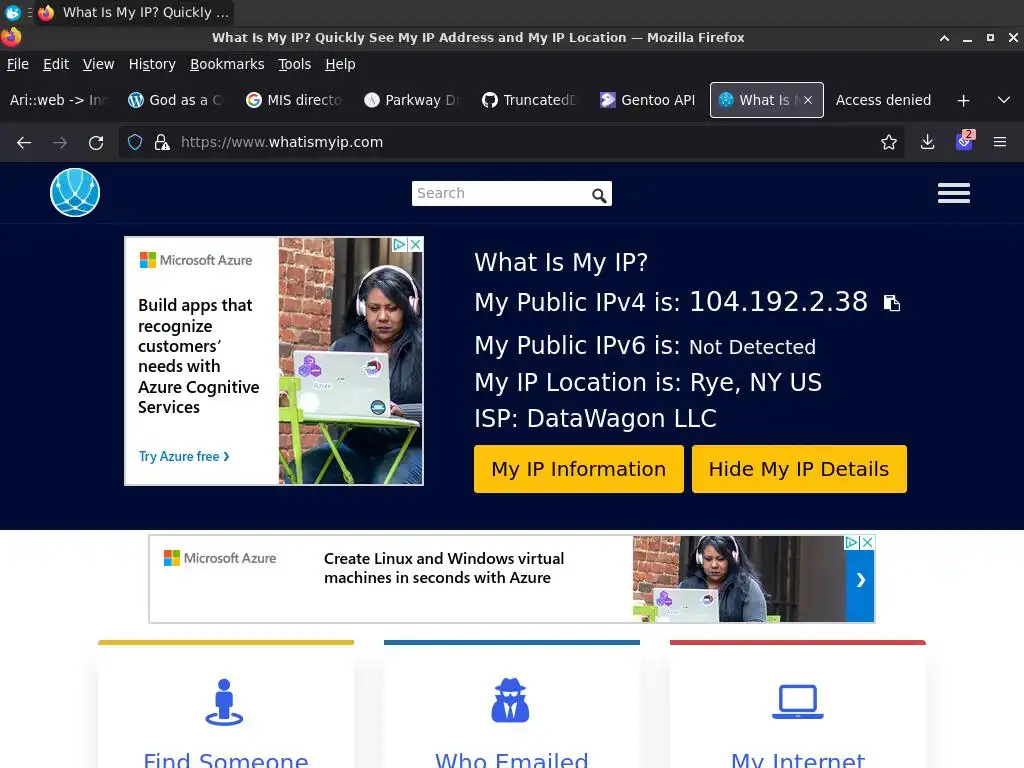Screen dimensions: 1024x768
Task: Click the 104.192.2.38 IPv4 address text
Action: 778,302
